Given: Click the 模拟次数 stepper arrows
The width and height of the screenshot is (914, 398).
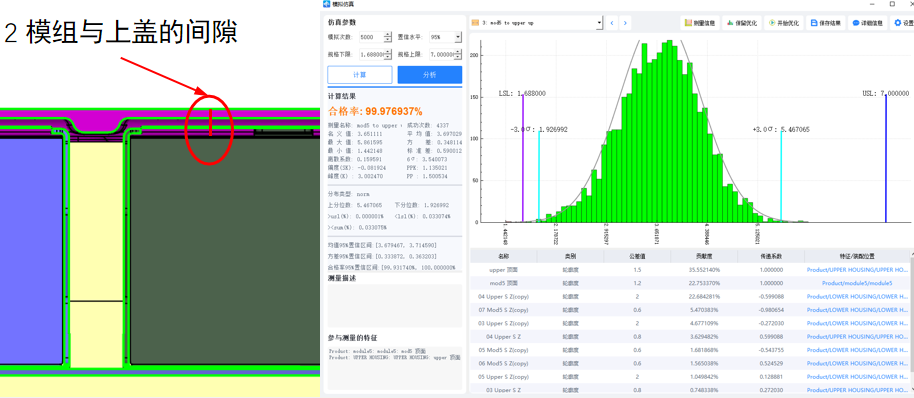Looking at the screenshot, I should pyautogui.click(x=388, y=37).
